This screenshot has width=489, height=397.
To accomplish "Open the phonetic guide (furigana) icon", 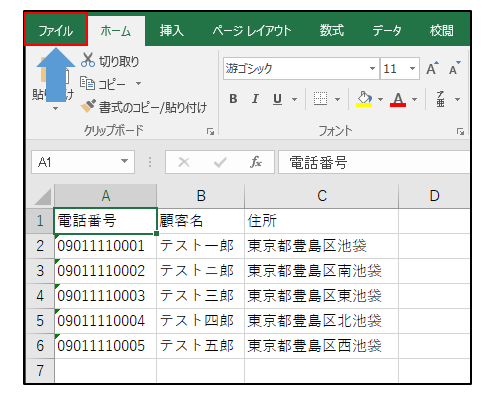I will (440, 99).
